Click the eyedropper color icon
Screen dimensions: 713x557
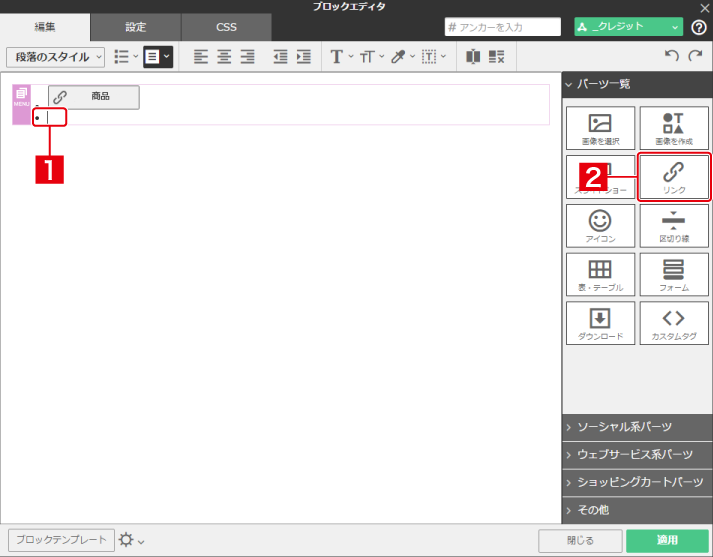[398, 57]
